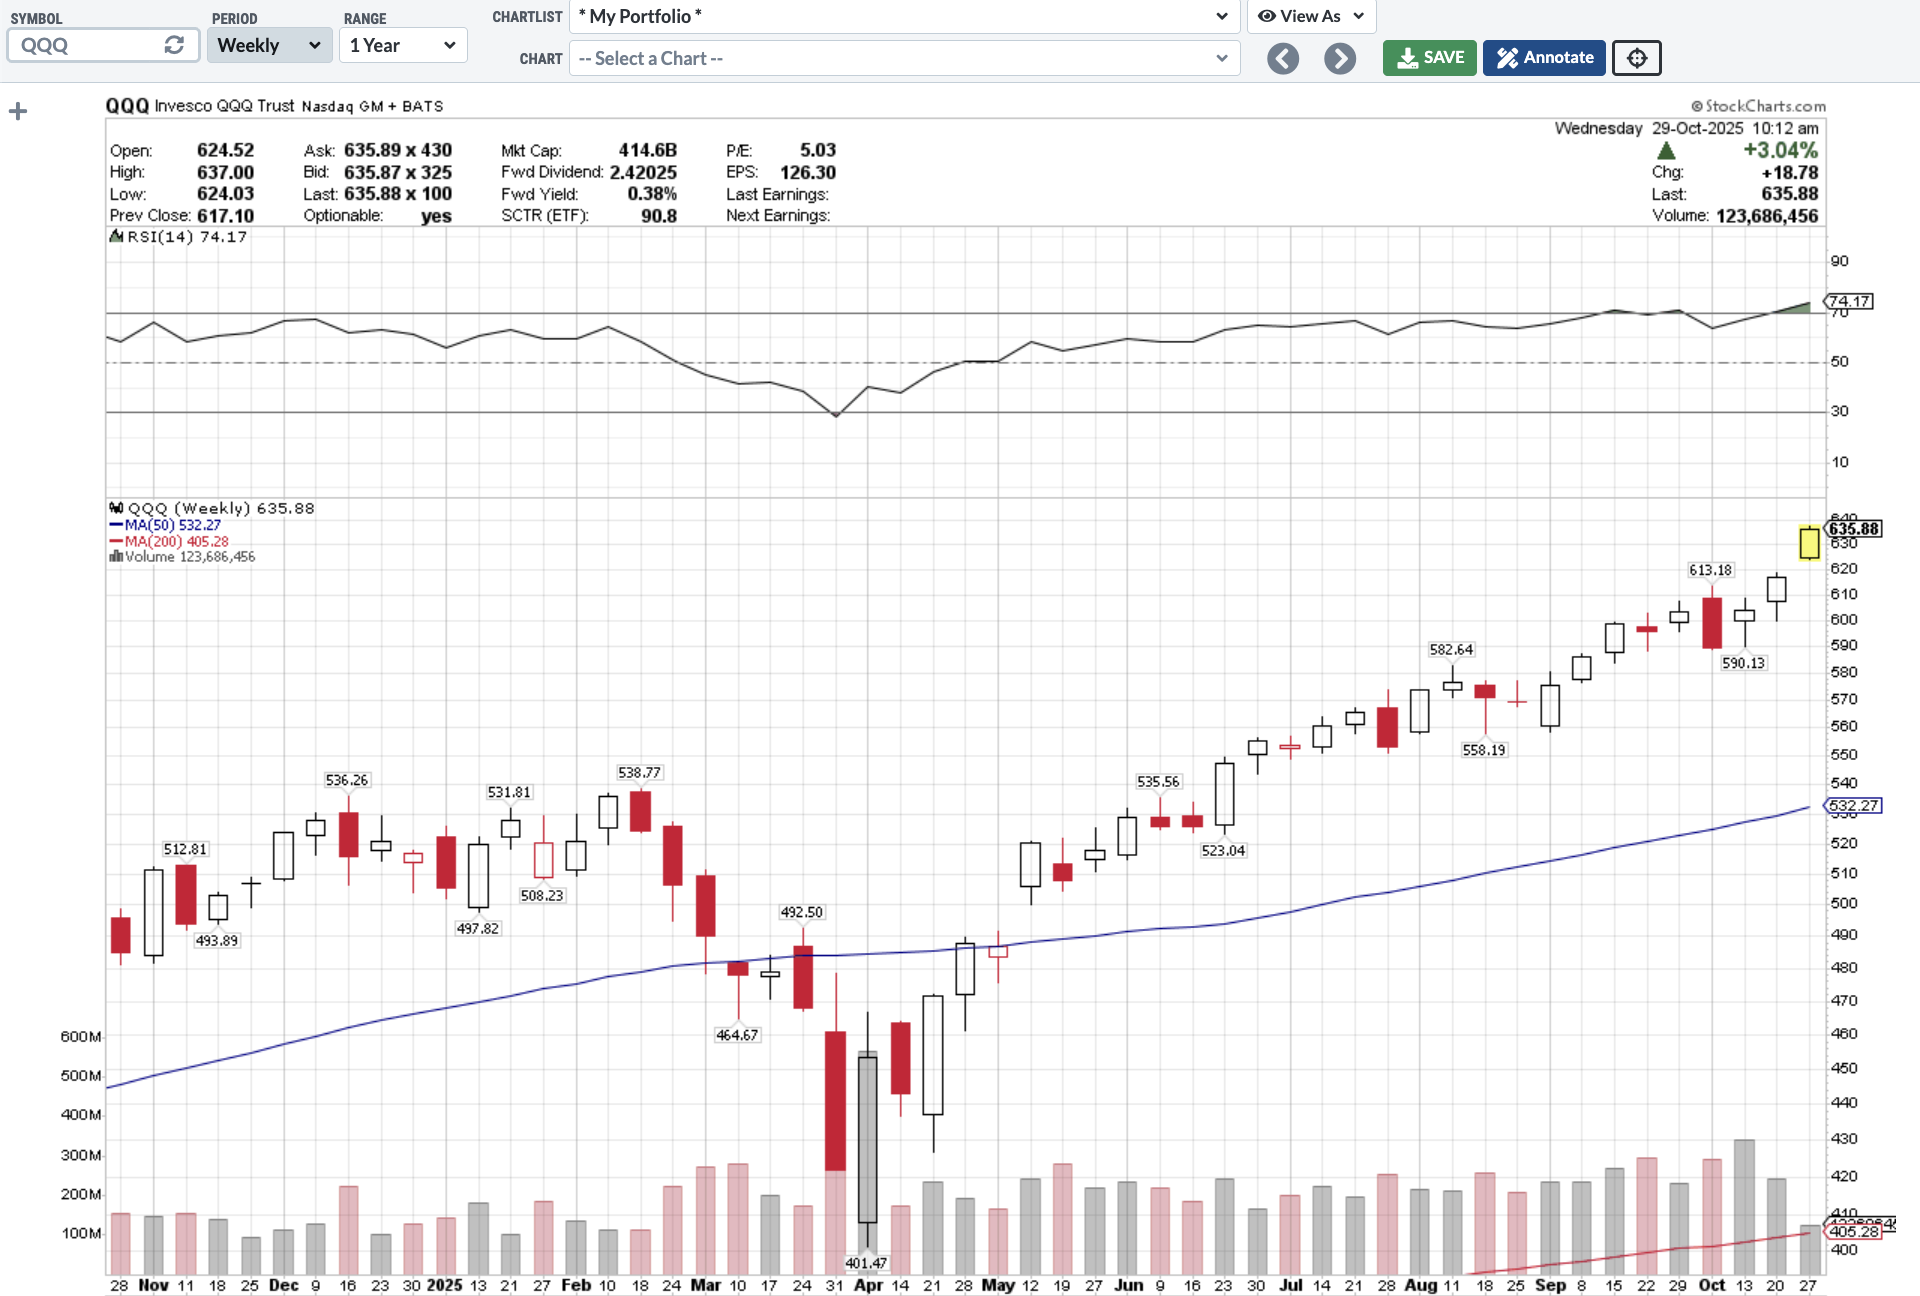1920x1296 pixels.
Task: Click the blue Annotate button
Action: pos(1544,58)
